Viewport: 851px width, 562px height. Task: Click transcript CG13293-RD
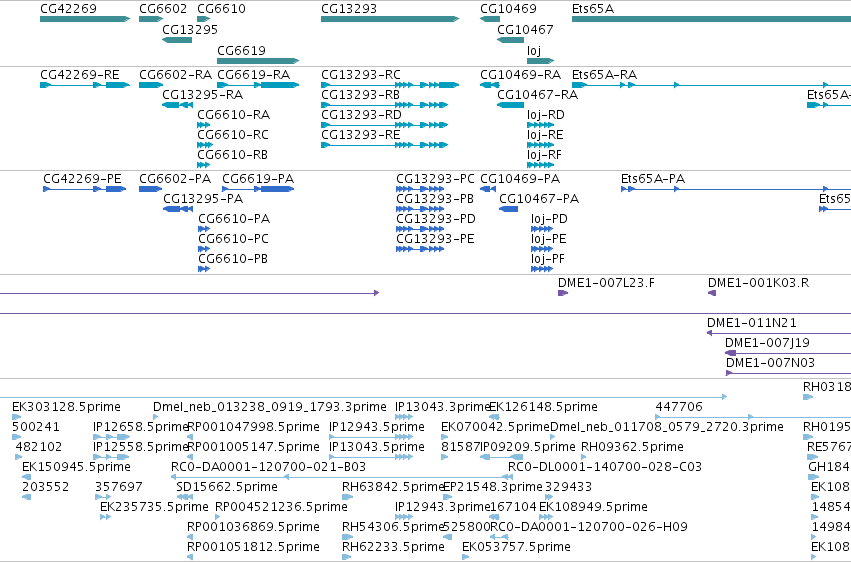[x=361, y=114]
